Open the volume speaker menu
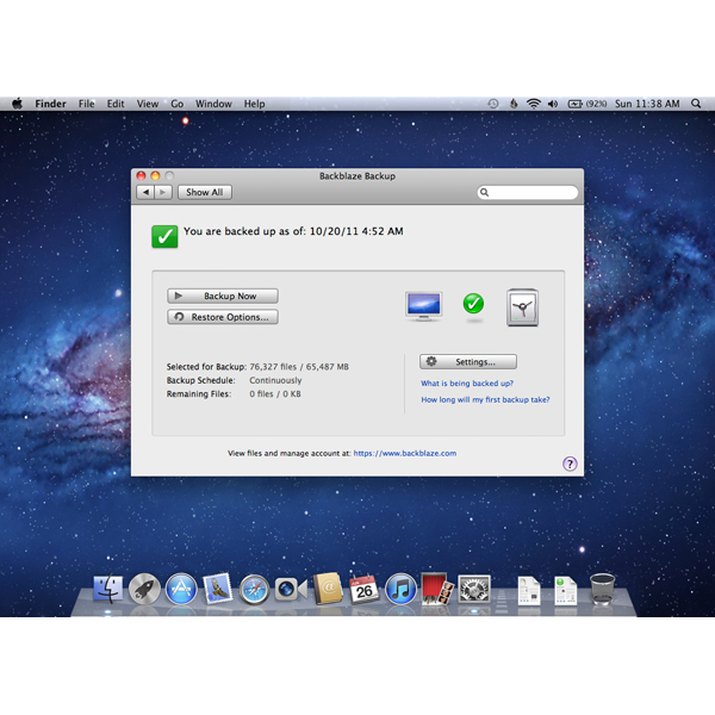Screen dimensions: 715x715 pyautogui.click(x=553, y=104)
